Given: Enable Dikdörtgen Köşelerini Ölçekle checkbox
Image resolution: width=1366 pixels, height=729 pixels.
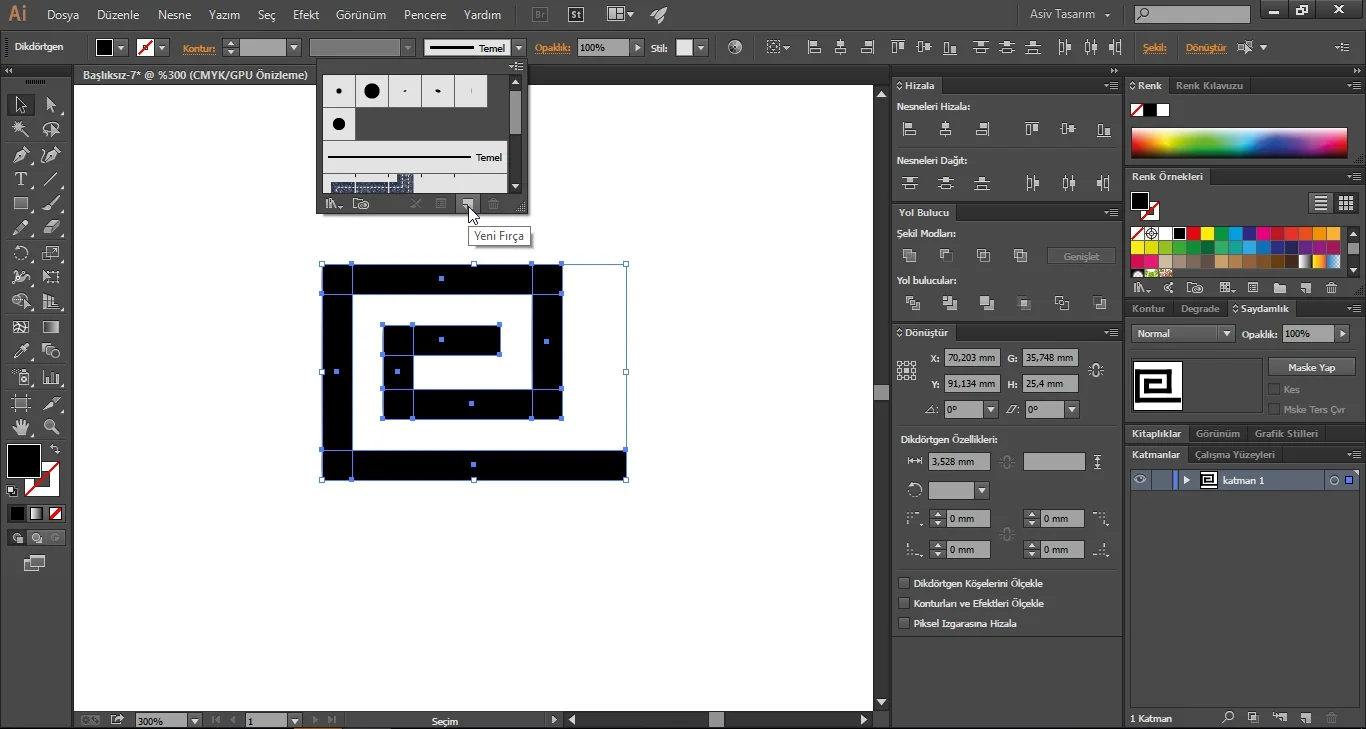Looking at the screenshot, I should tap(904, 583).
